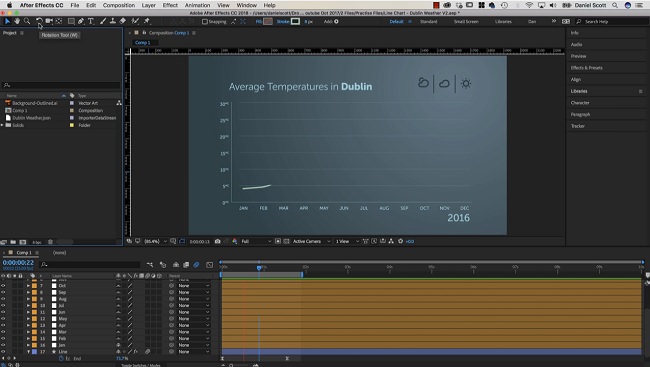Expand the Oct layer properties

(x=28, y=286)
